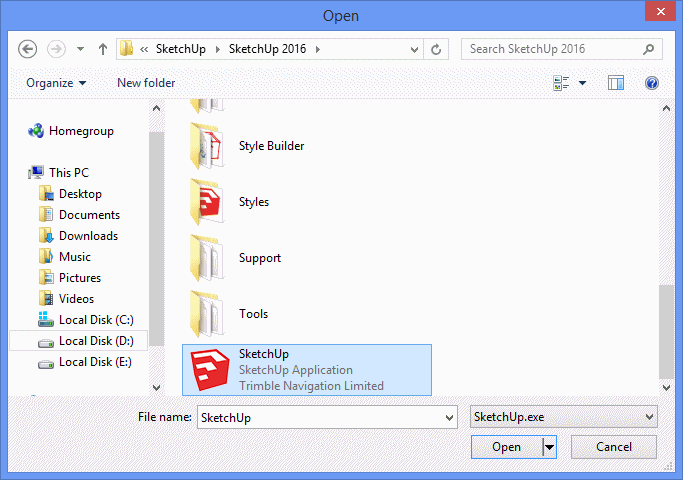Open Pictures in the navigation pane
The image size is (683, 480).
(x=80, y=277)
